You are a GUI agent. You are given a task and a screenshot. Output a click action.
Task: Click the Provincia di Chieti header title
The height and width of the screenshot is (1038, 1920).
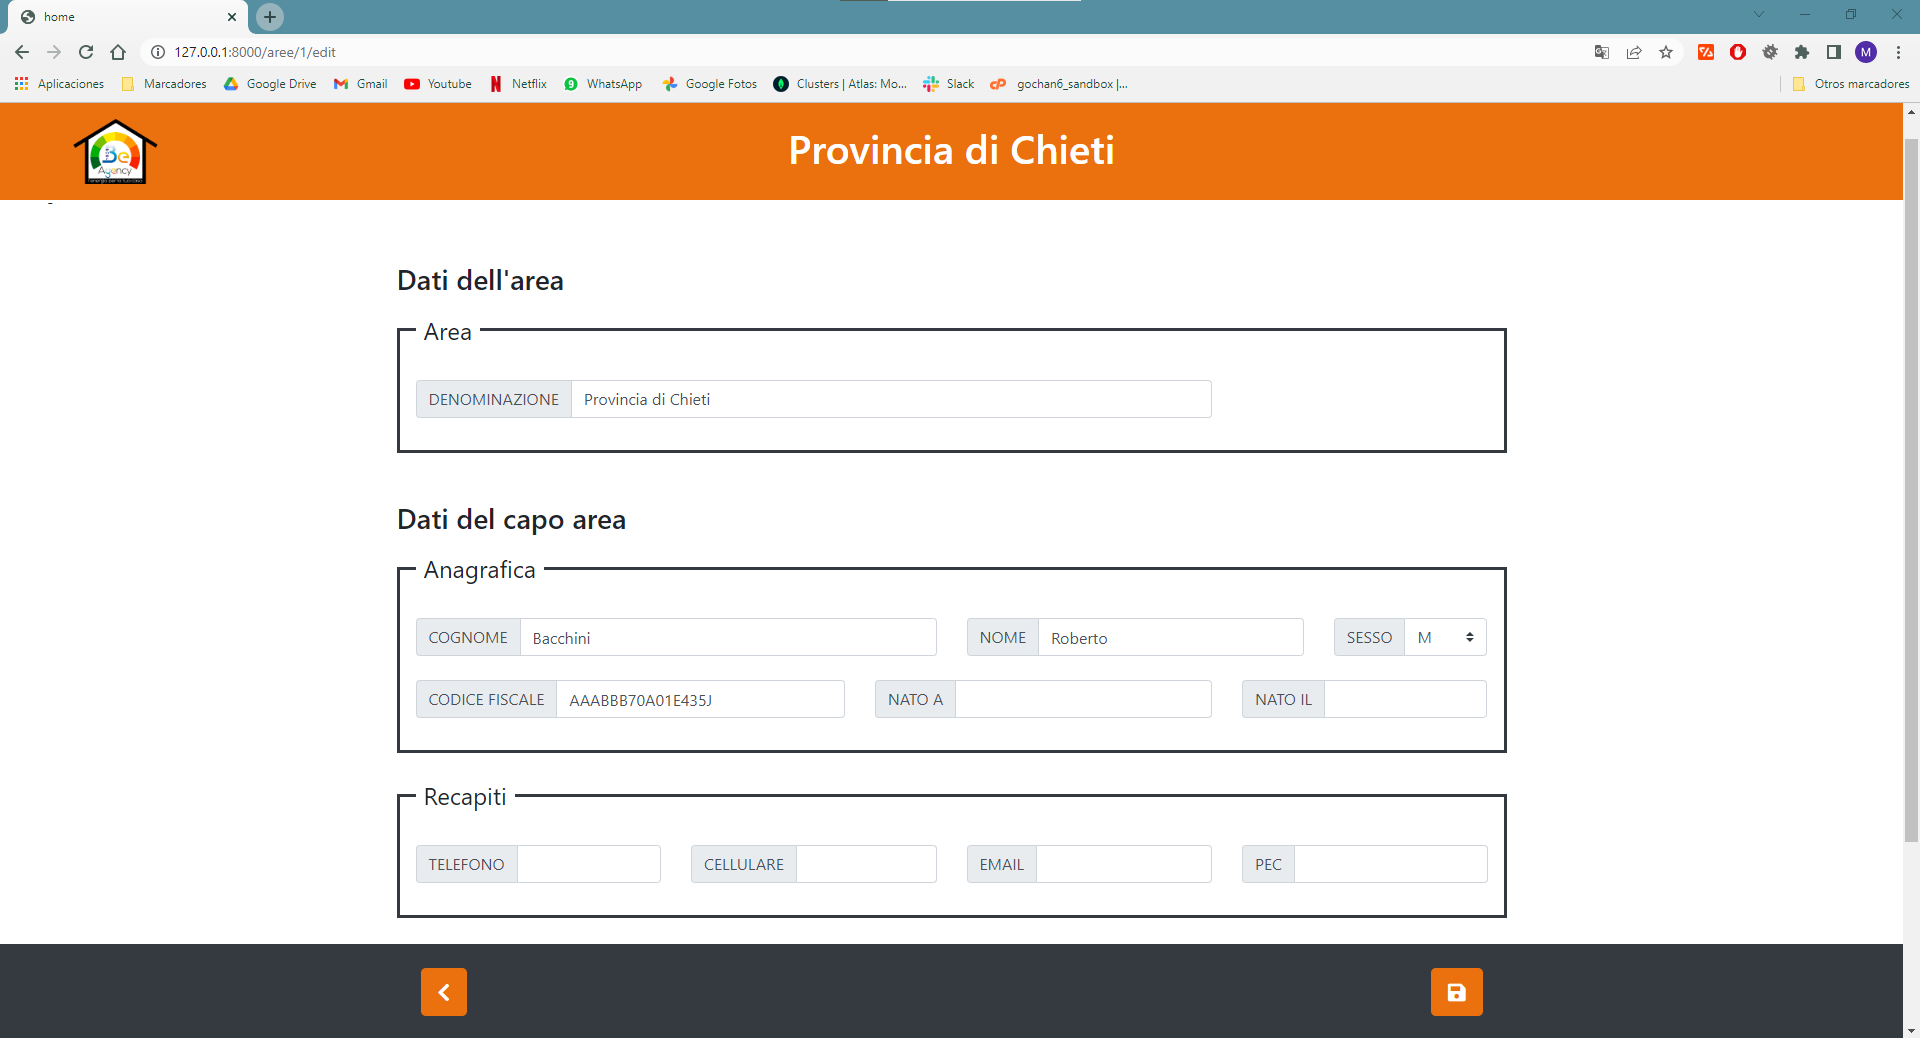click(951, 150)
